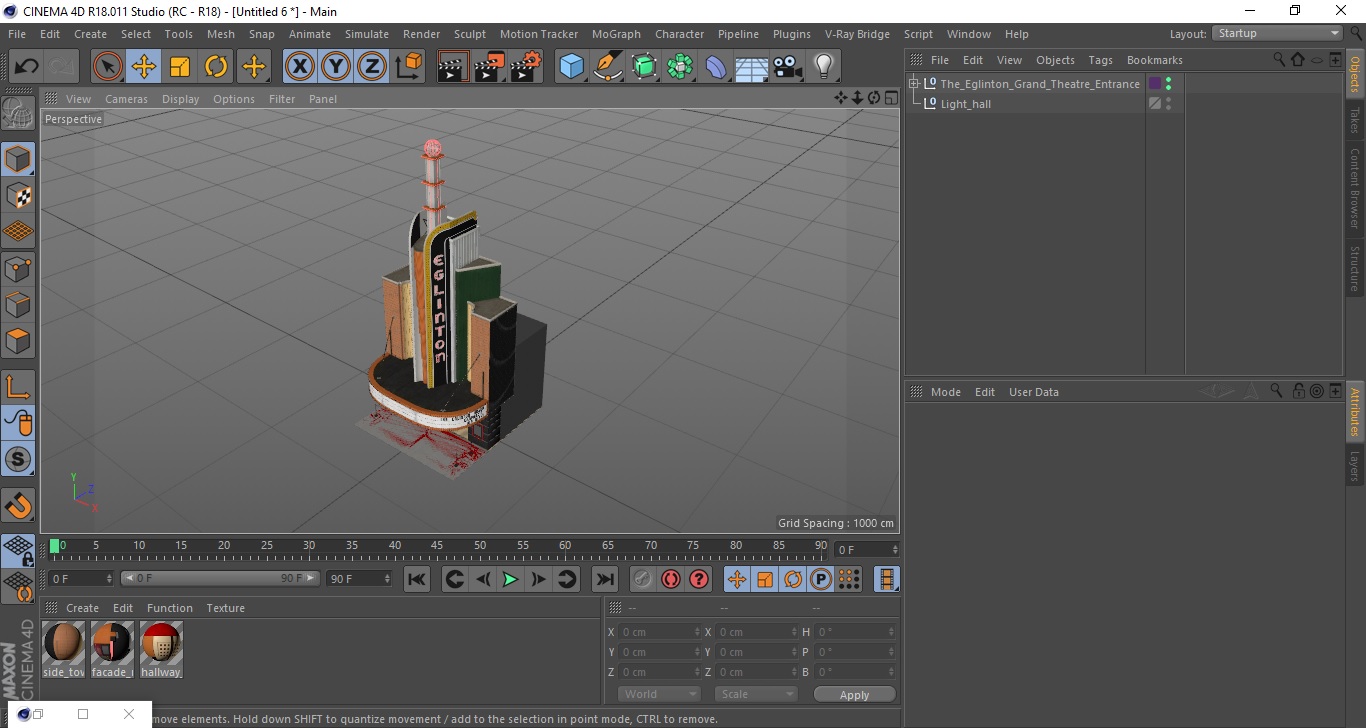Open V-Ray Bridge menu
Viewport: 1366px width, 728px height.
coord(857,34)
